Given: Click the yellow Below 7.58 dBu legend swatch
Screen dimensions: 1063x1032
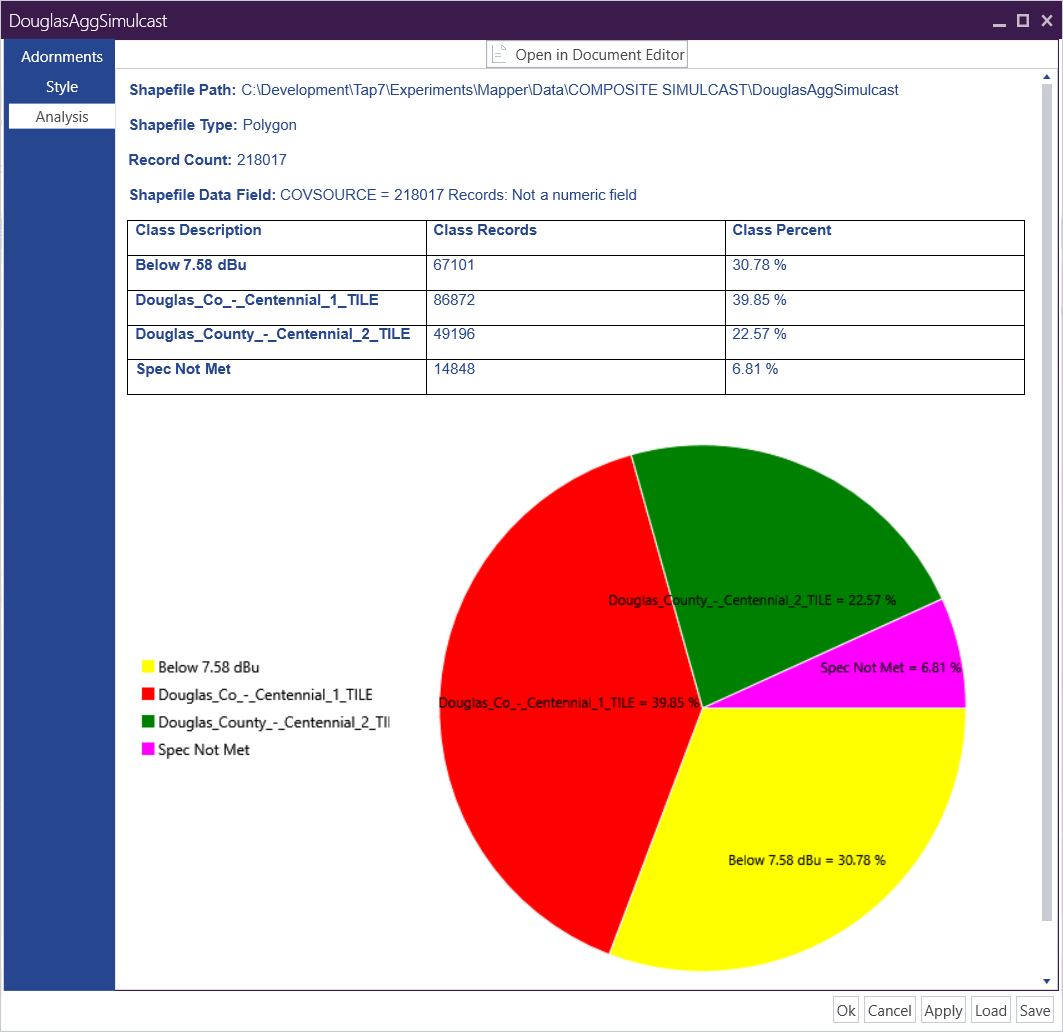Looking at the screenshot, I should click(148, 667).
